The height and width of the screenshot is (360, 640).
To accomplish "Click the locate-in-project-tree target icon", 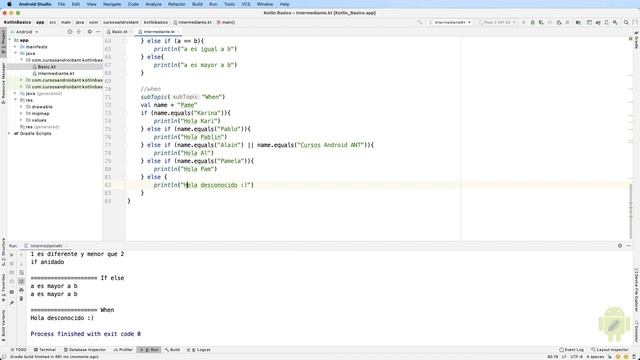I will (x=70, y=32).
